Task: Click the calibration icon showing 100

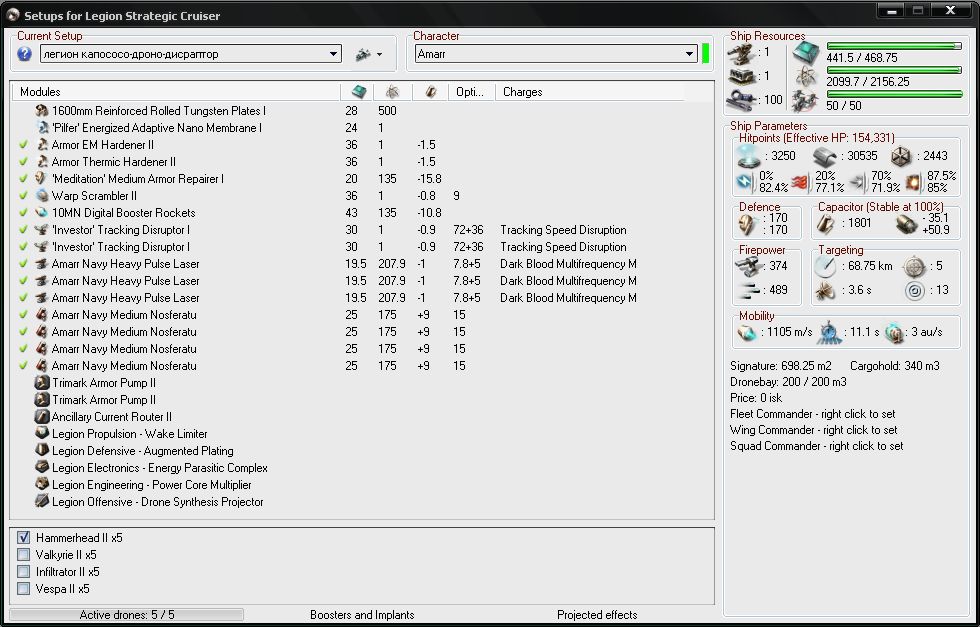Action: point(742,100)
